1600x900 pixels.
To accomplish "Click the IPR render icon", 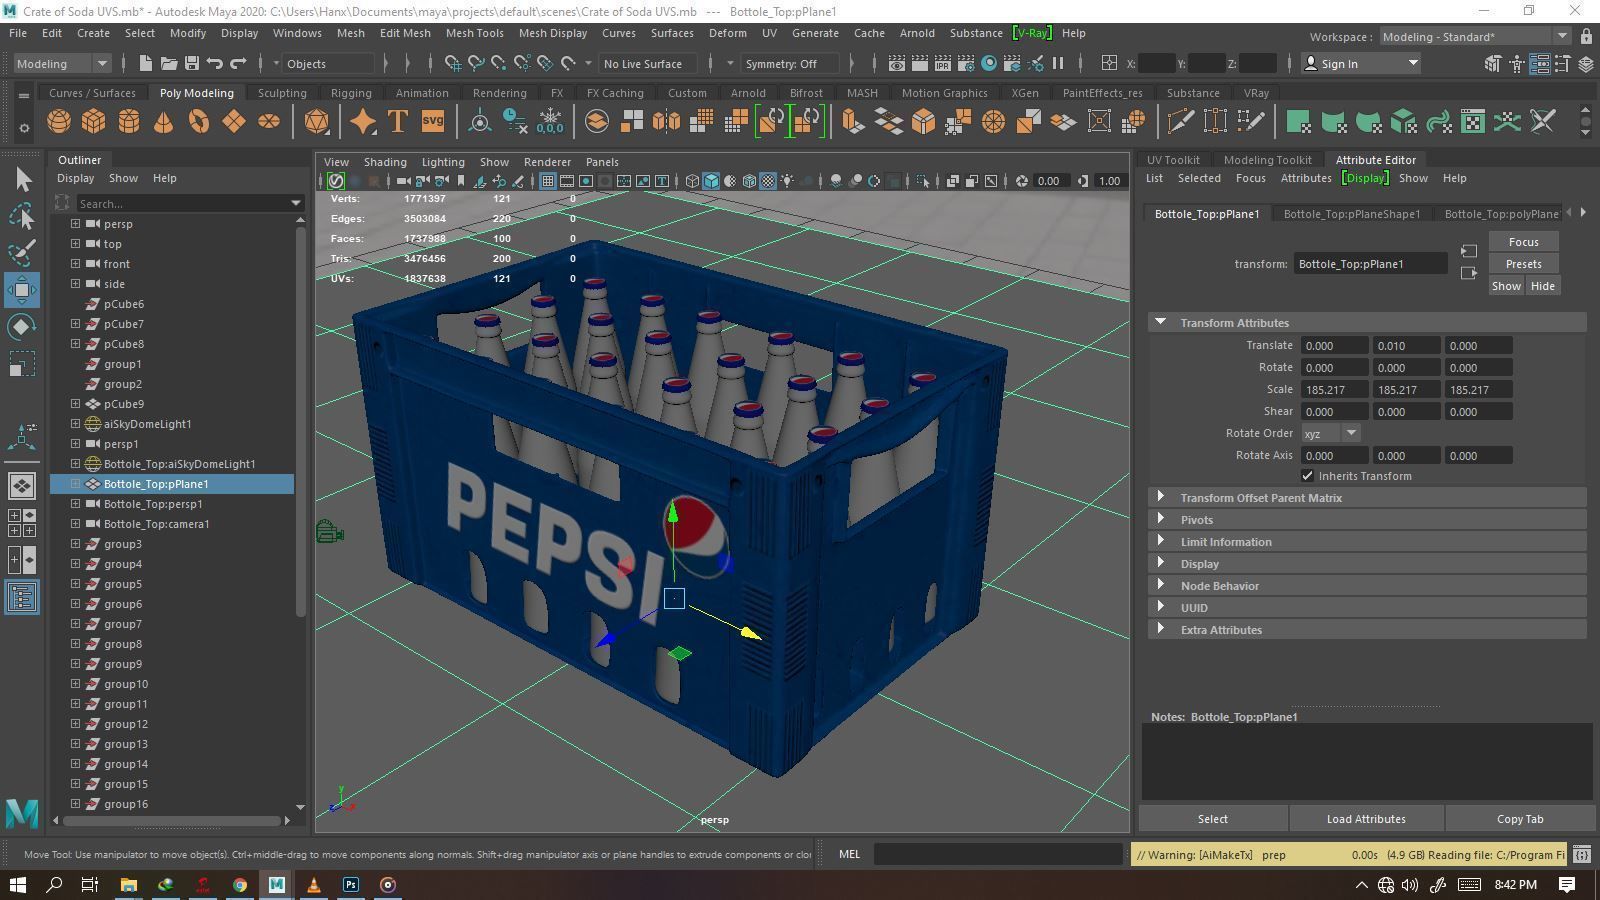I will [x=942, y=64].
